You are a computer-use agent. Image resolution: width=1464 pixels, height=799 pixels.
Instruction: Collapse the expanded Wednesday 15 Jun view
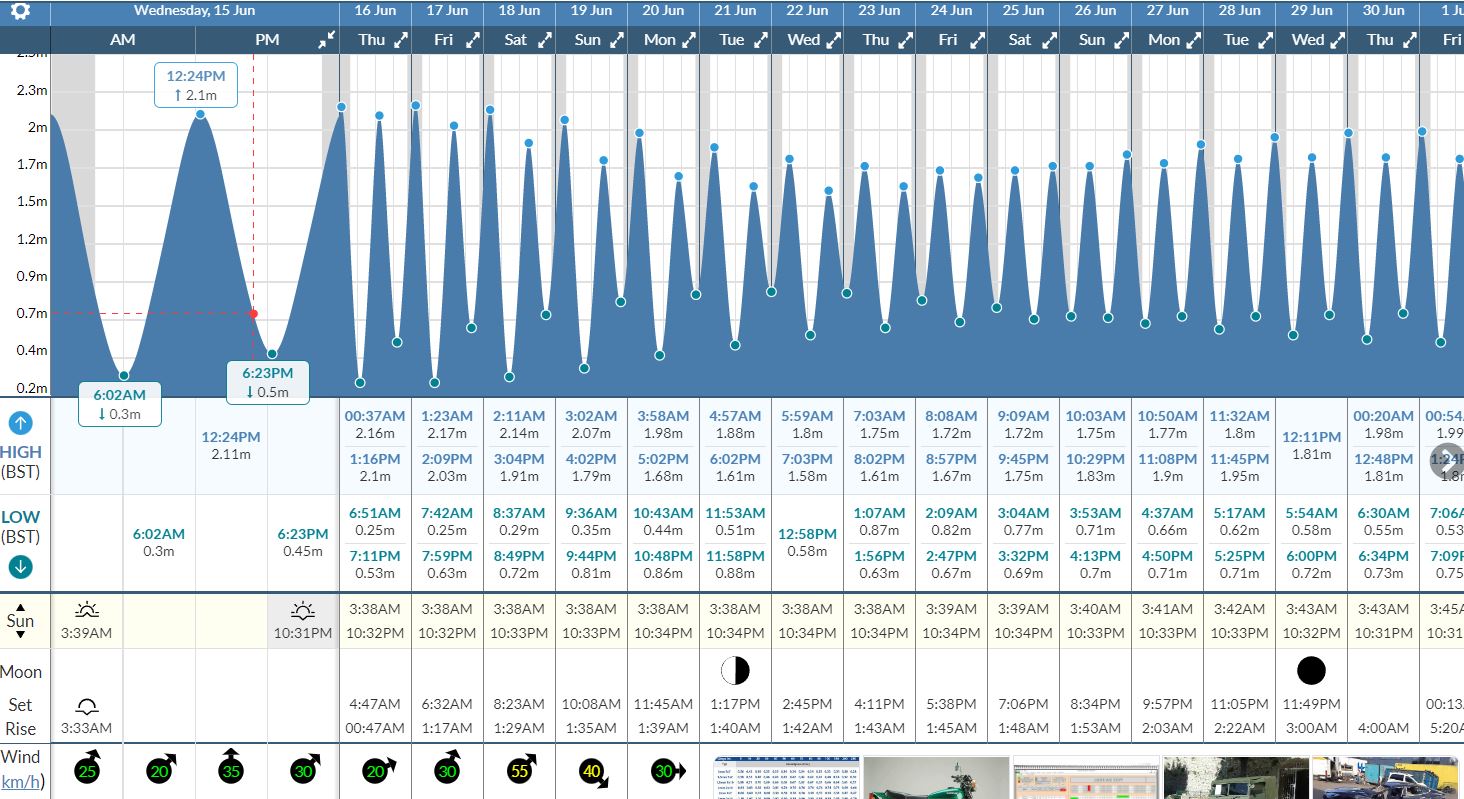[327, 40]
